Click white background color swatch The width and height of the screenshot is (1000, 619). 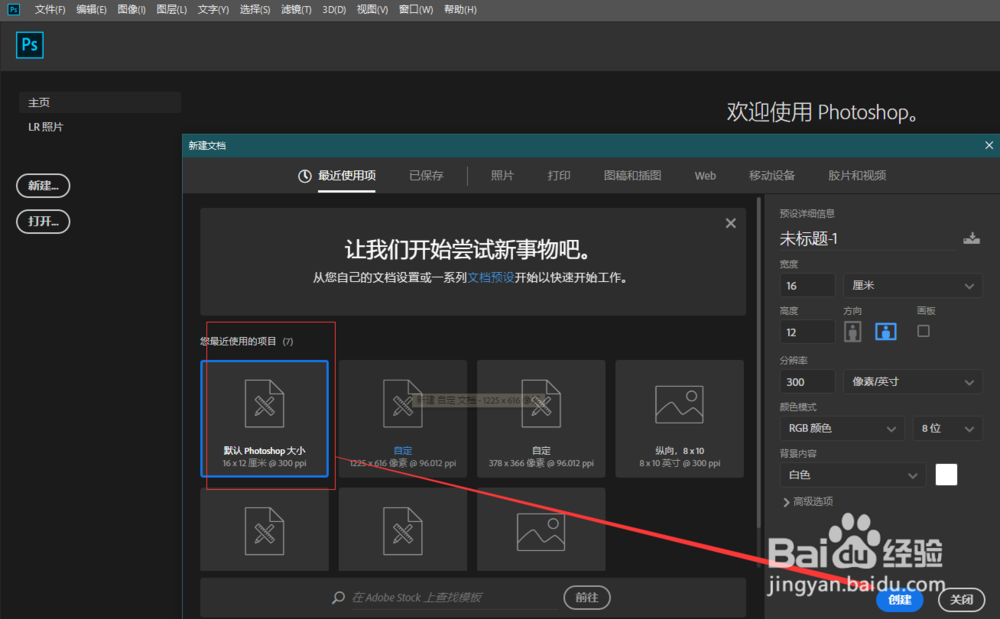coord(946,475)
